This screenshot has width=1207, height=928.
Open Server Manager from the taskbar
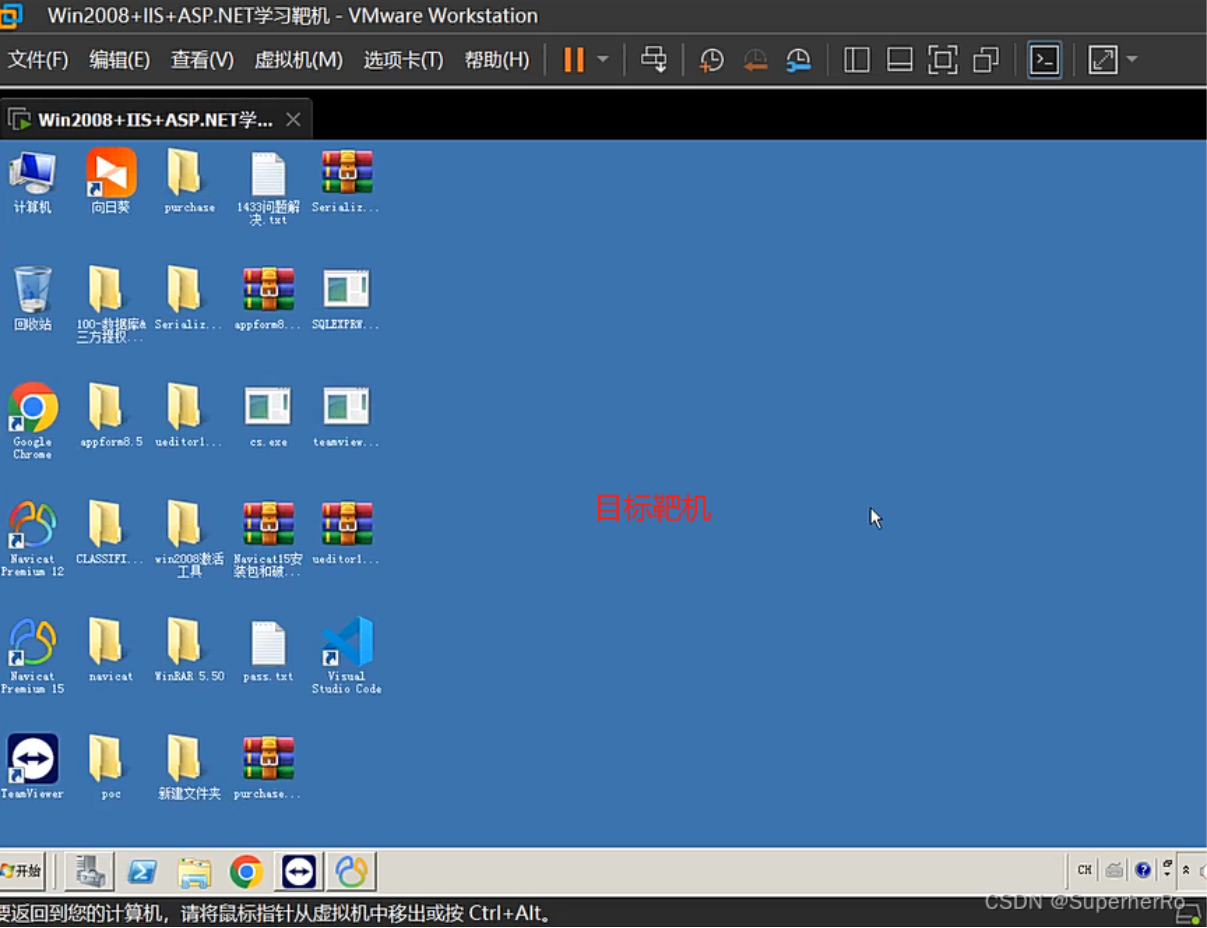click(89, 871)
